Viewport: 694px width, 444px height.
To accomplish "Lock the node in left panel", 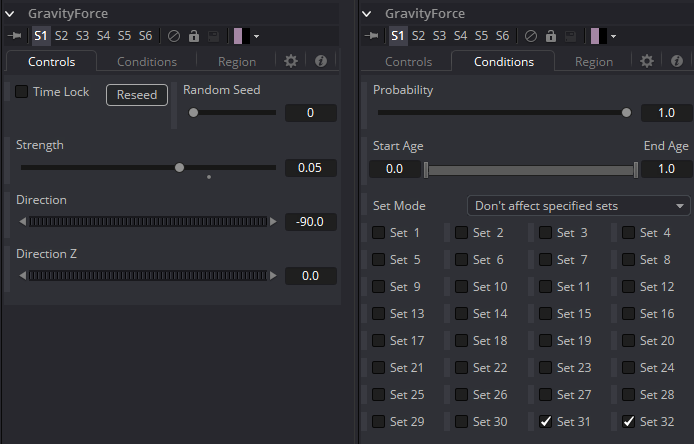I will 194,36.
